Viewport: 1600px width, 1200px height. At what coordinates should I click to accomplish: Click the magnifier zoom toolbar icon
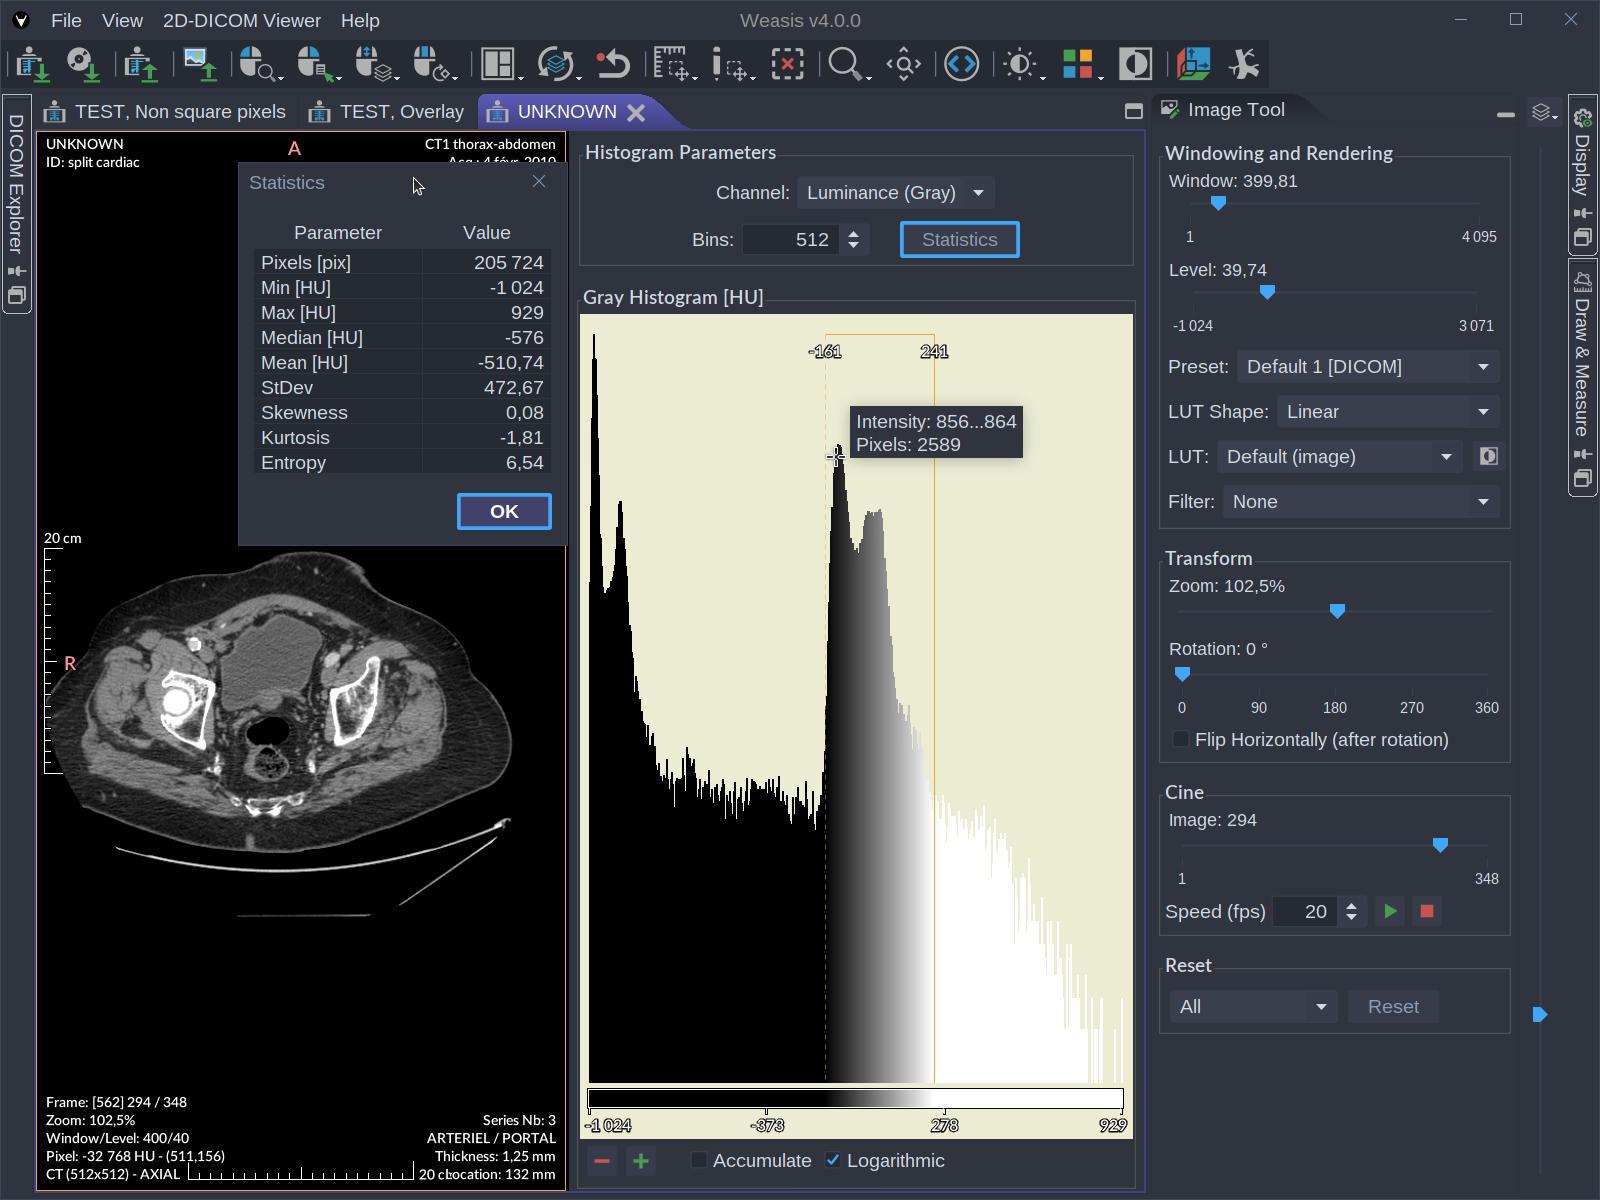pyautogui.click(x=846, y=63)
